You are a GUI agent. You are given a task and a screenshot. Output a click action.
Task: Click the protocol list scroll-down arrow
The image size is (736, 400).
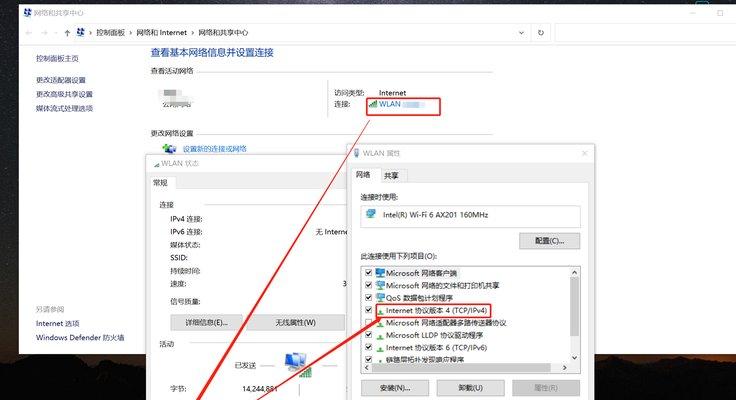[575, 358]
